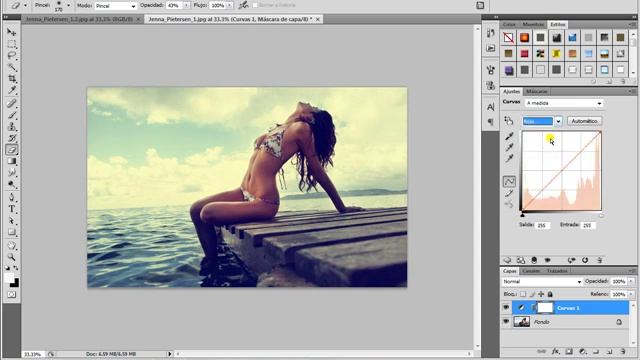640x360 pixels.
Task: Open the layer blend mode Normal dropdown
Action: point(542,282)
